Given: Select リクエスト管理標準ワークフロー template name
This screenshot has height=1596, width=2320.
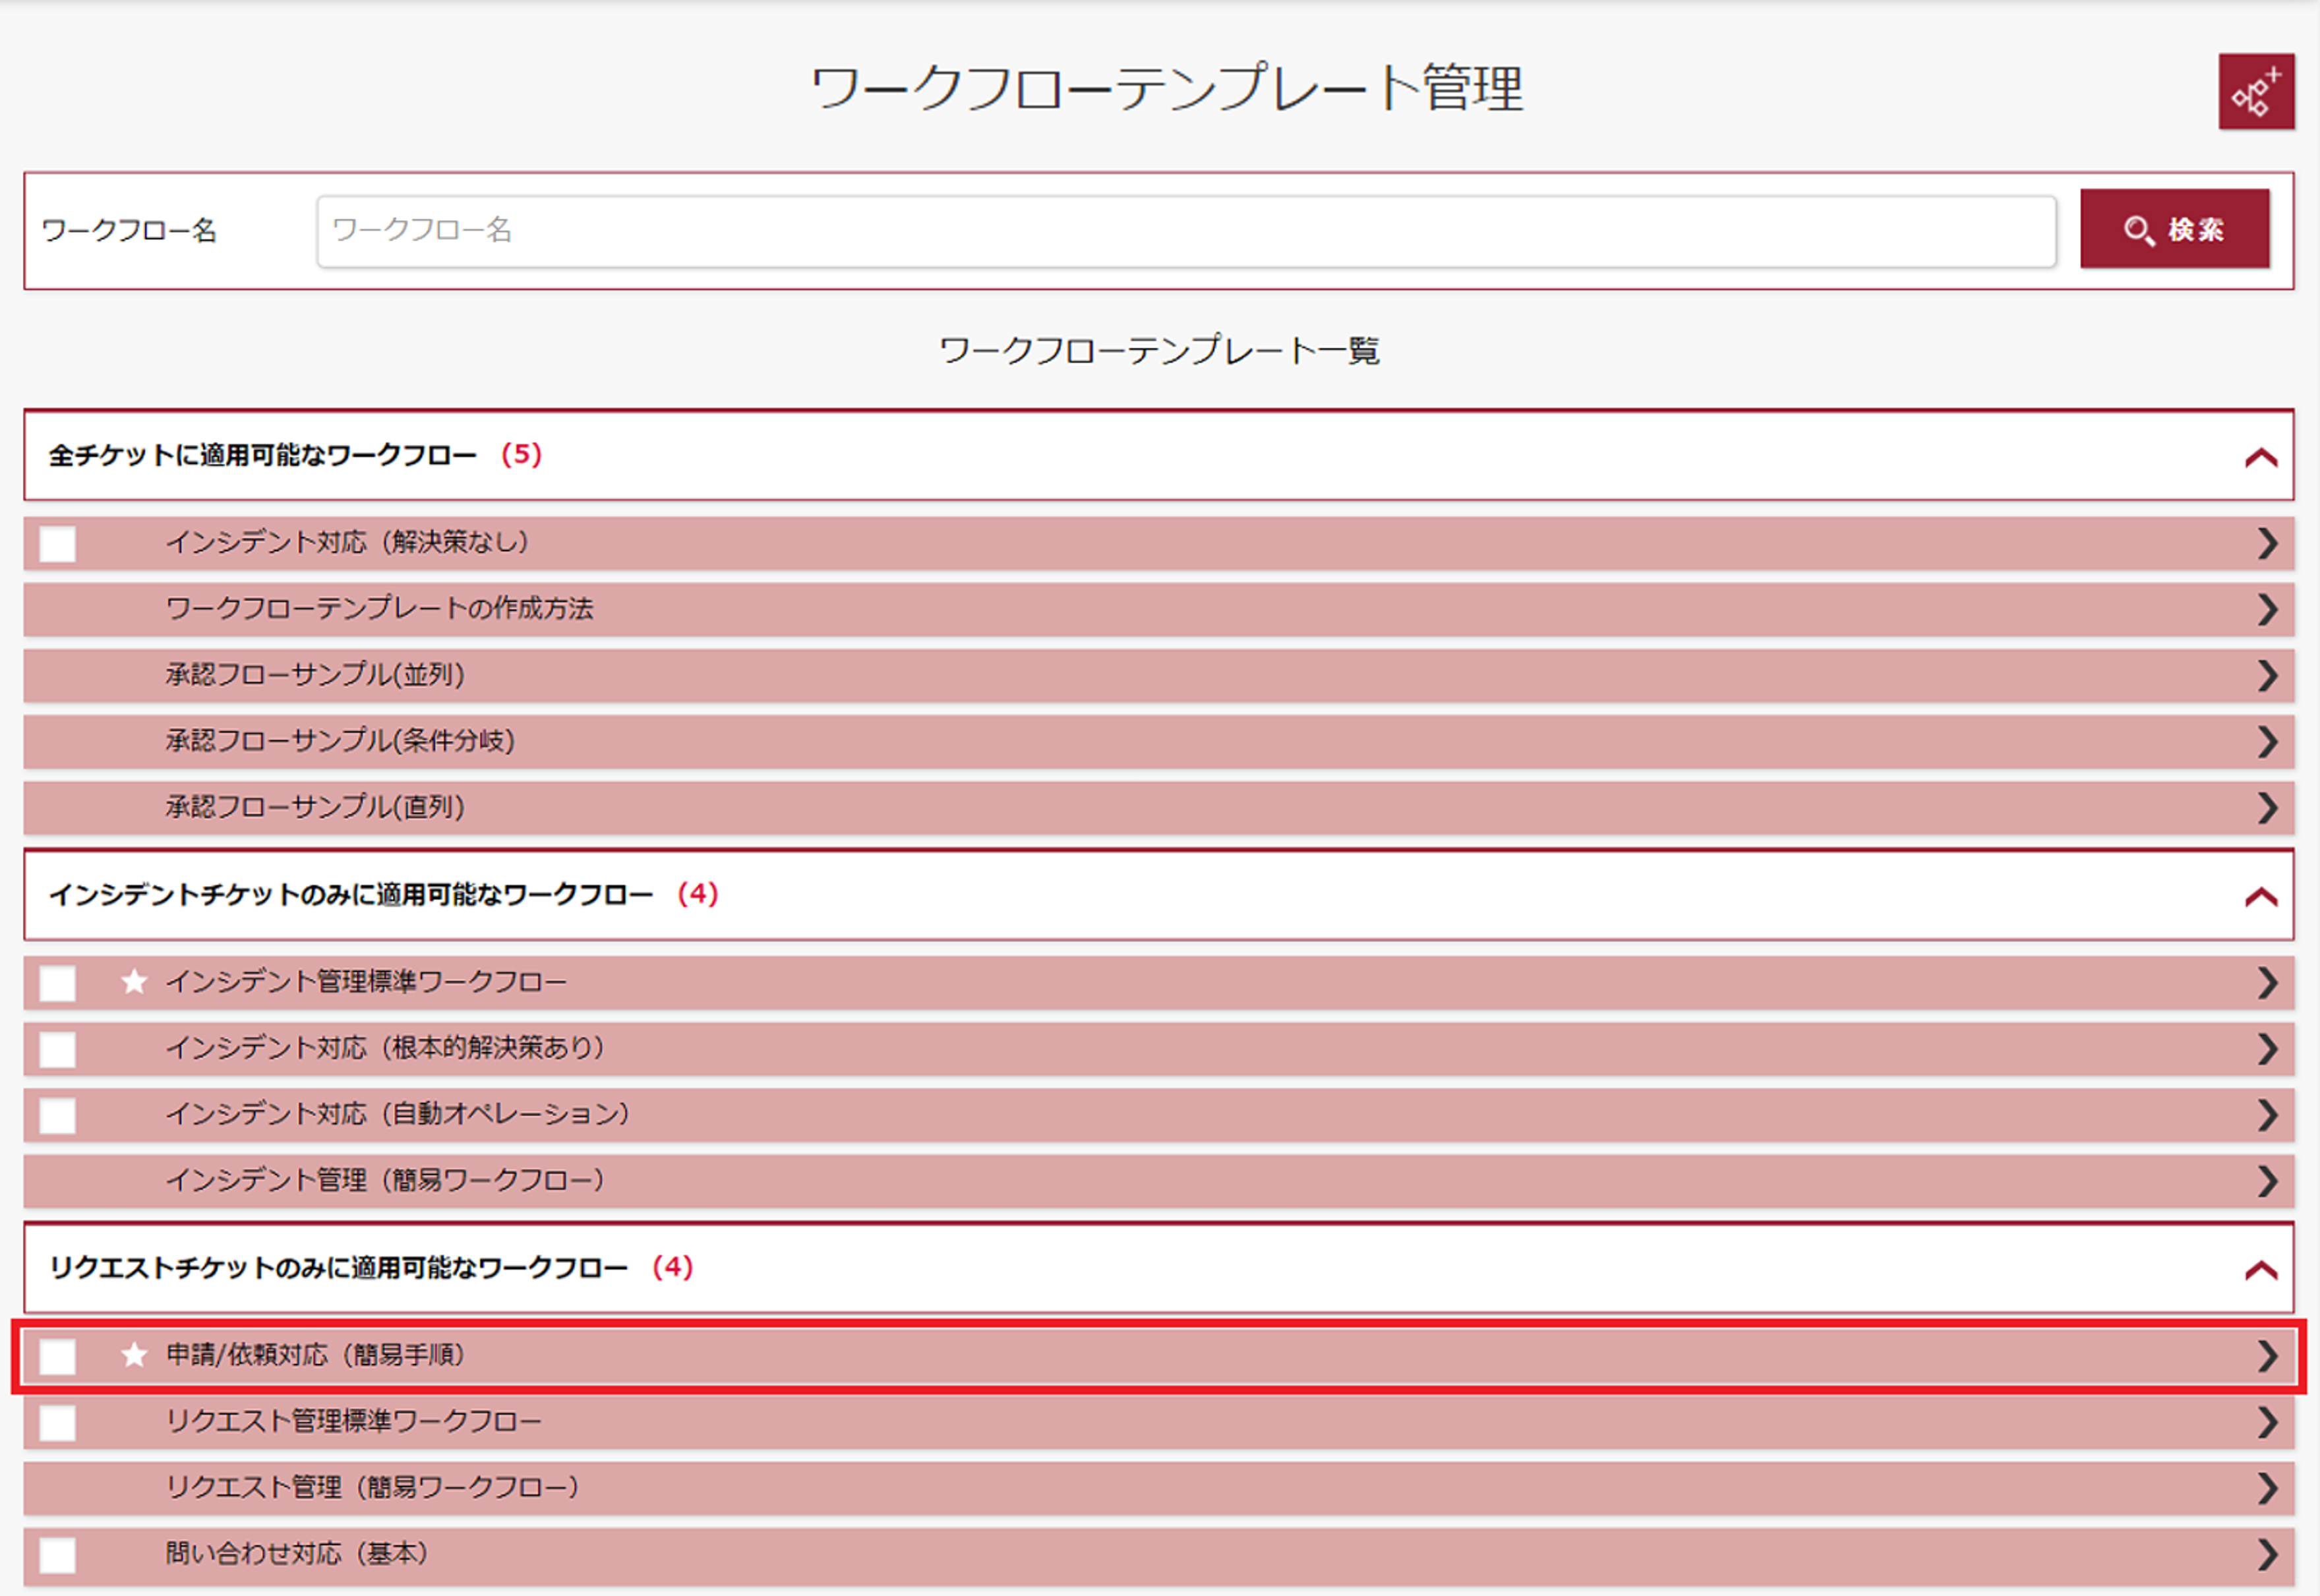Looking at the screenshot, I should pyautogui.click(x=353, y=1421).
